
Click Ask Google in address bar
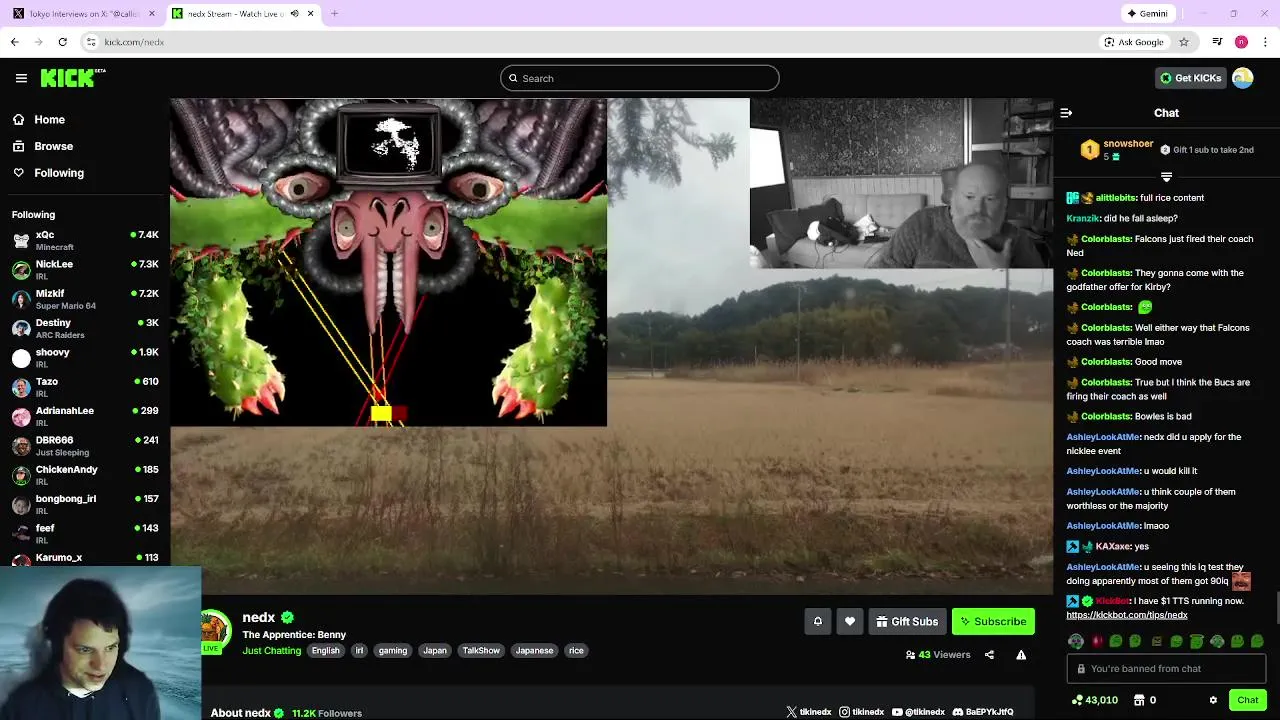tap(1133, 42)
